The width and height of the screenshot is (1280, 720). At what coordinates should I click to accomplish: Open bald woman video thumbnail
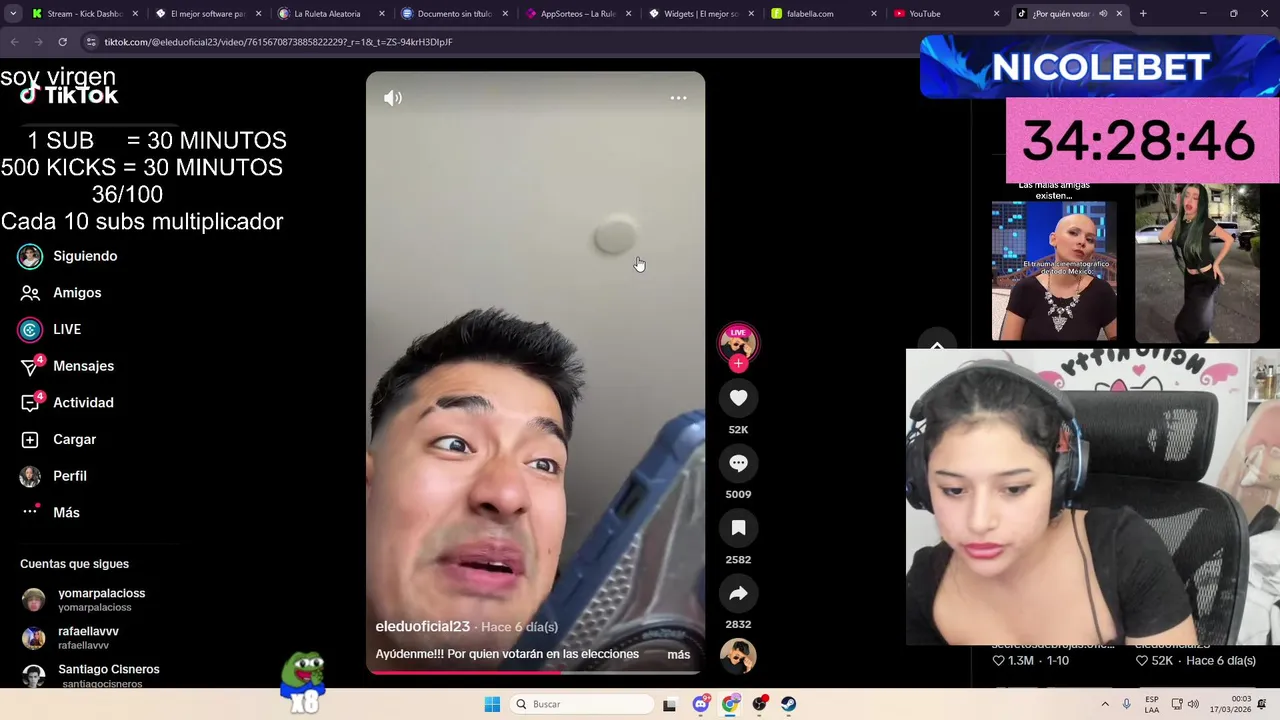coord(1054,271)
